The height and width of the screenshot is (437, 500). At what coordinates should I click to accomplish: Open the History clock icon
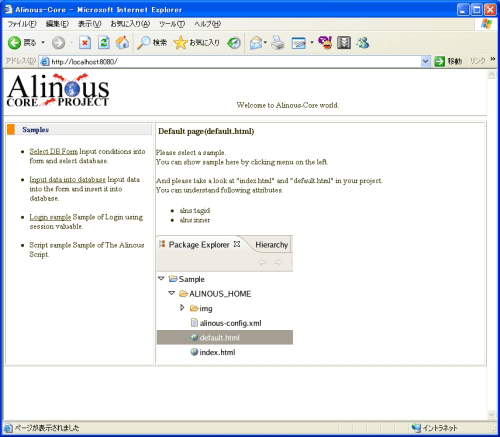point(234,43)
